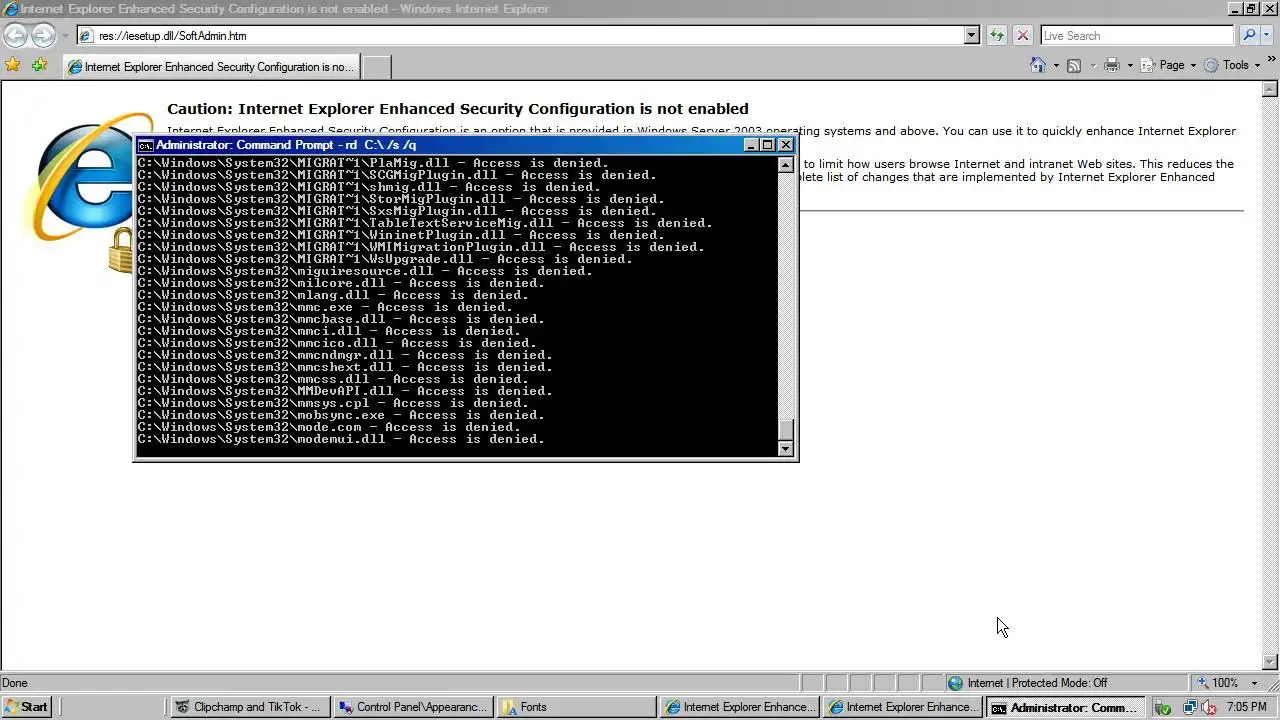
Task: Click the 100% zoom level button
Action: coord(1219,683)
